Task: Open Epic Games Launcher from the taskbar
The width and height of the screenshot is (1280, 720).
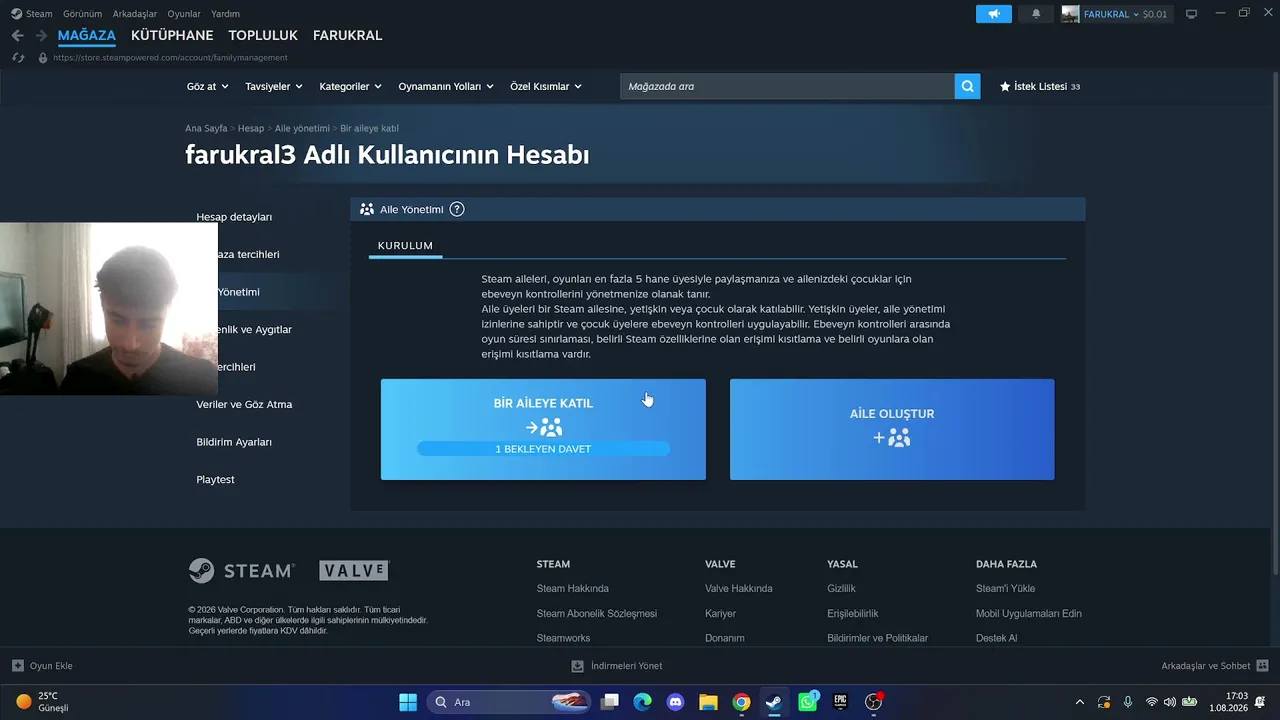Action: (x=841, y=702)
